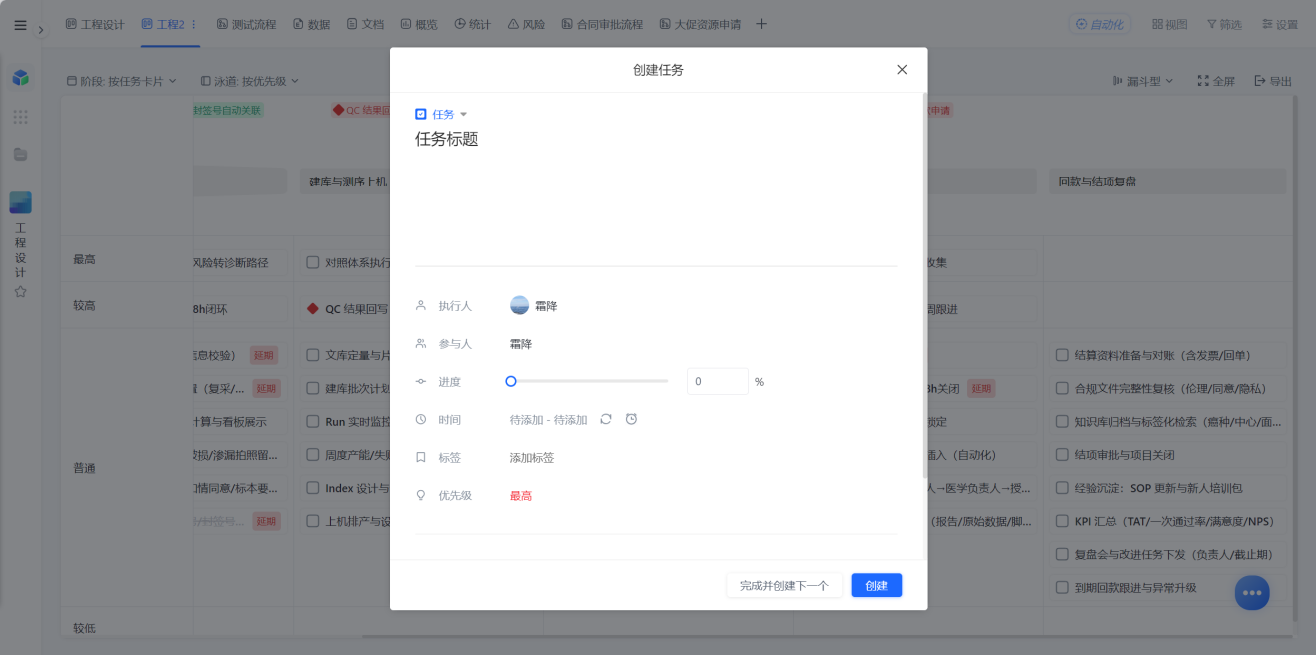Image resolution: width=1316 pixels, height=655 pixels.
Task: Check the 经验沉淀 SOP task checkbox
Action: (1062, 488)
